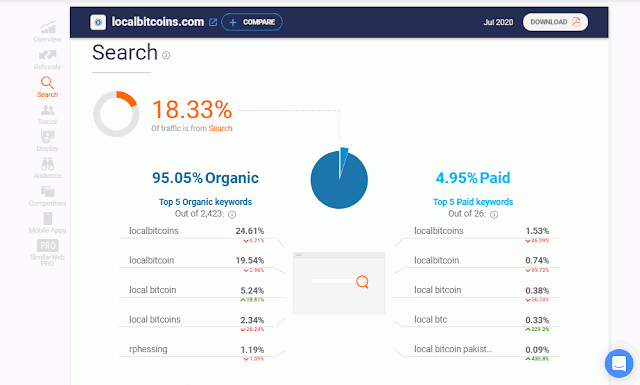Click the 18.33% traffic figure
The image size is (640, 385).
tap(192, 109)
